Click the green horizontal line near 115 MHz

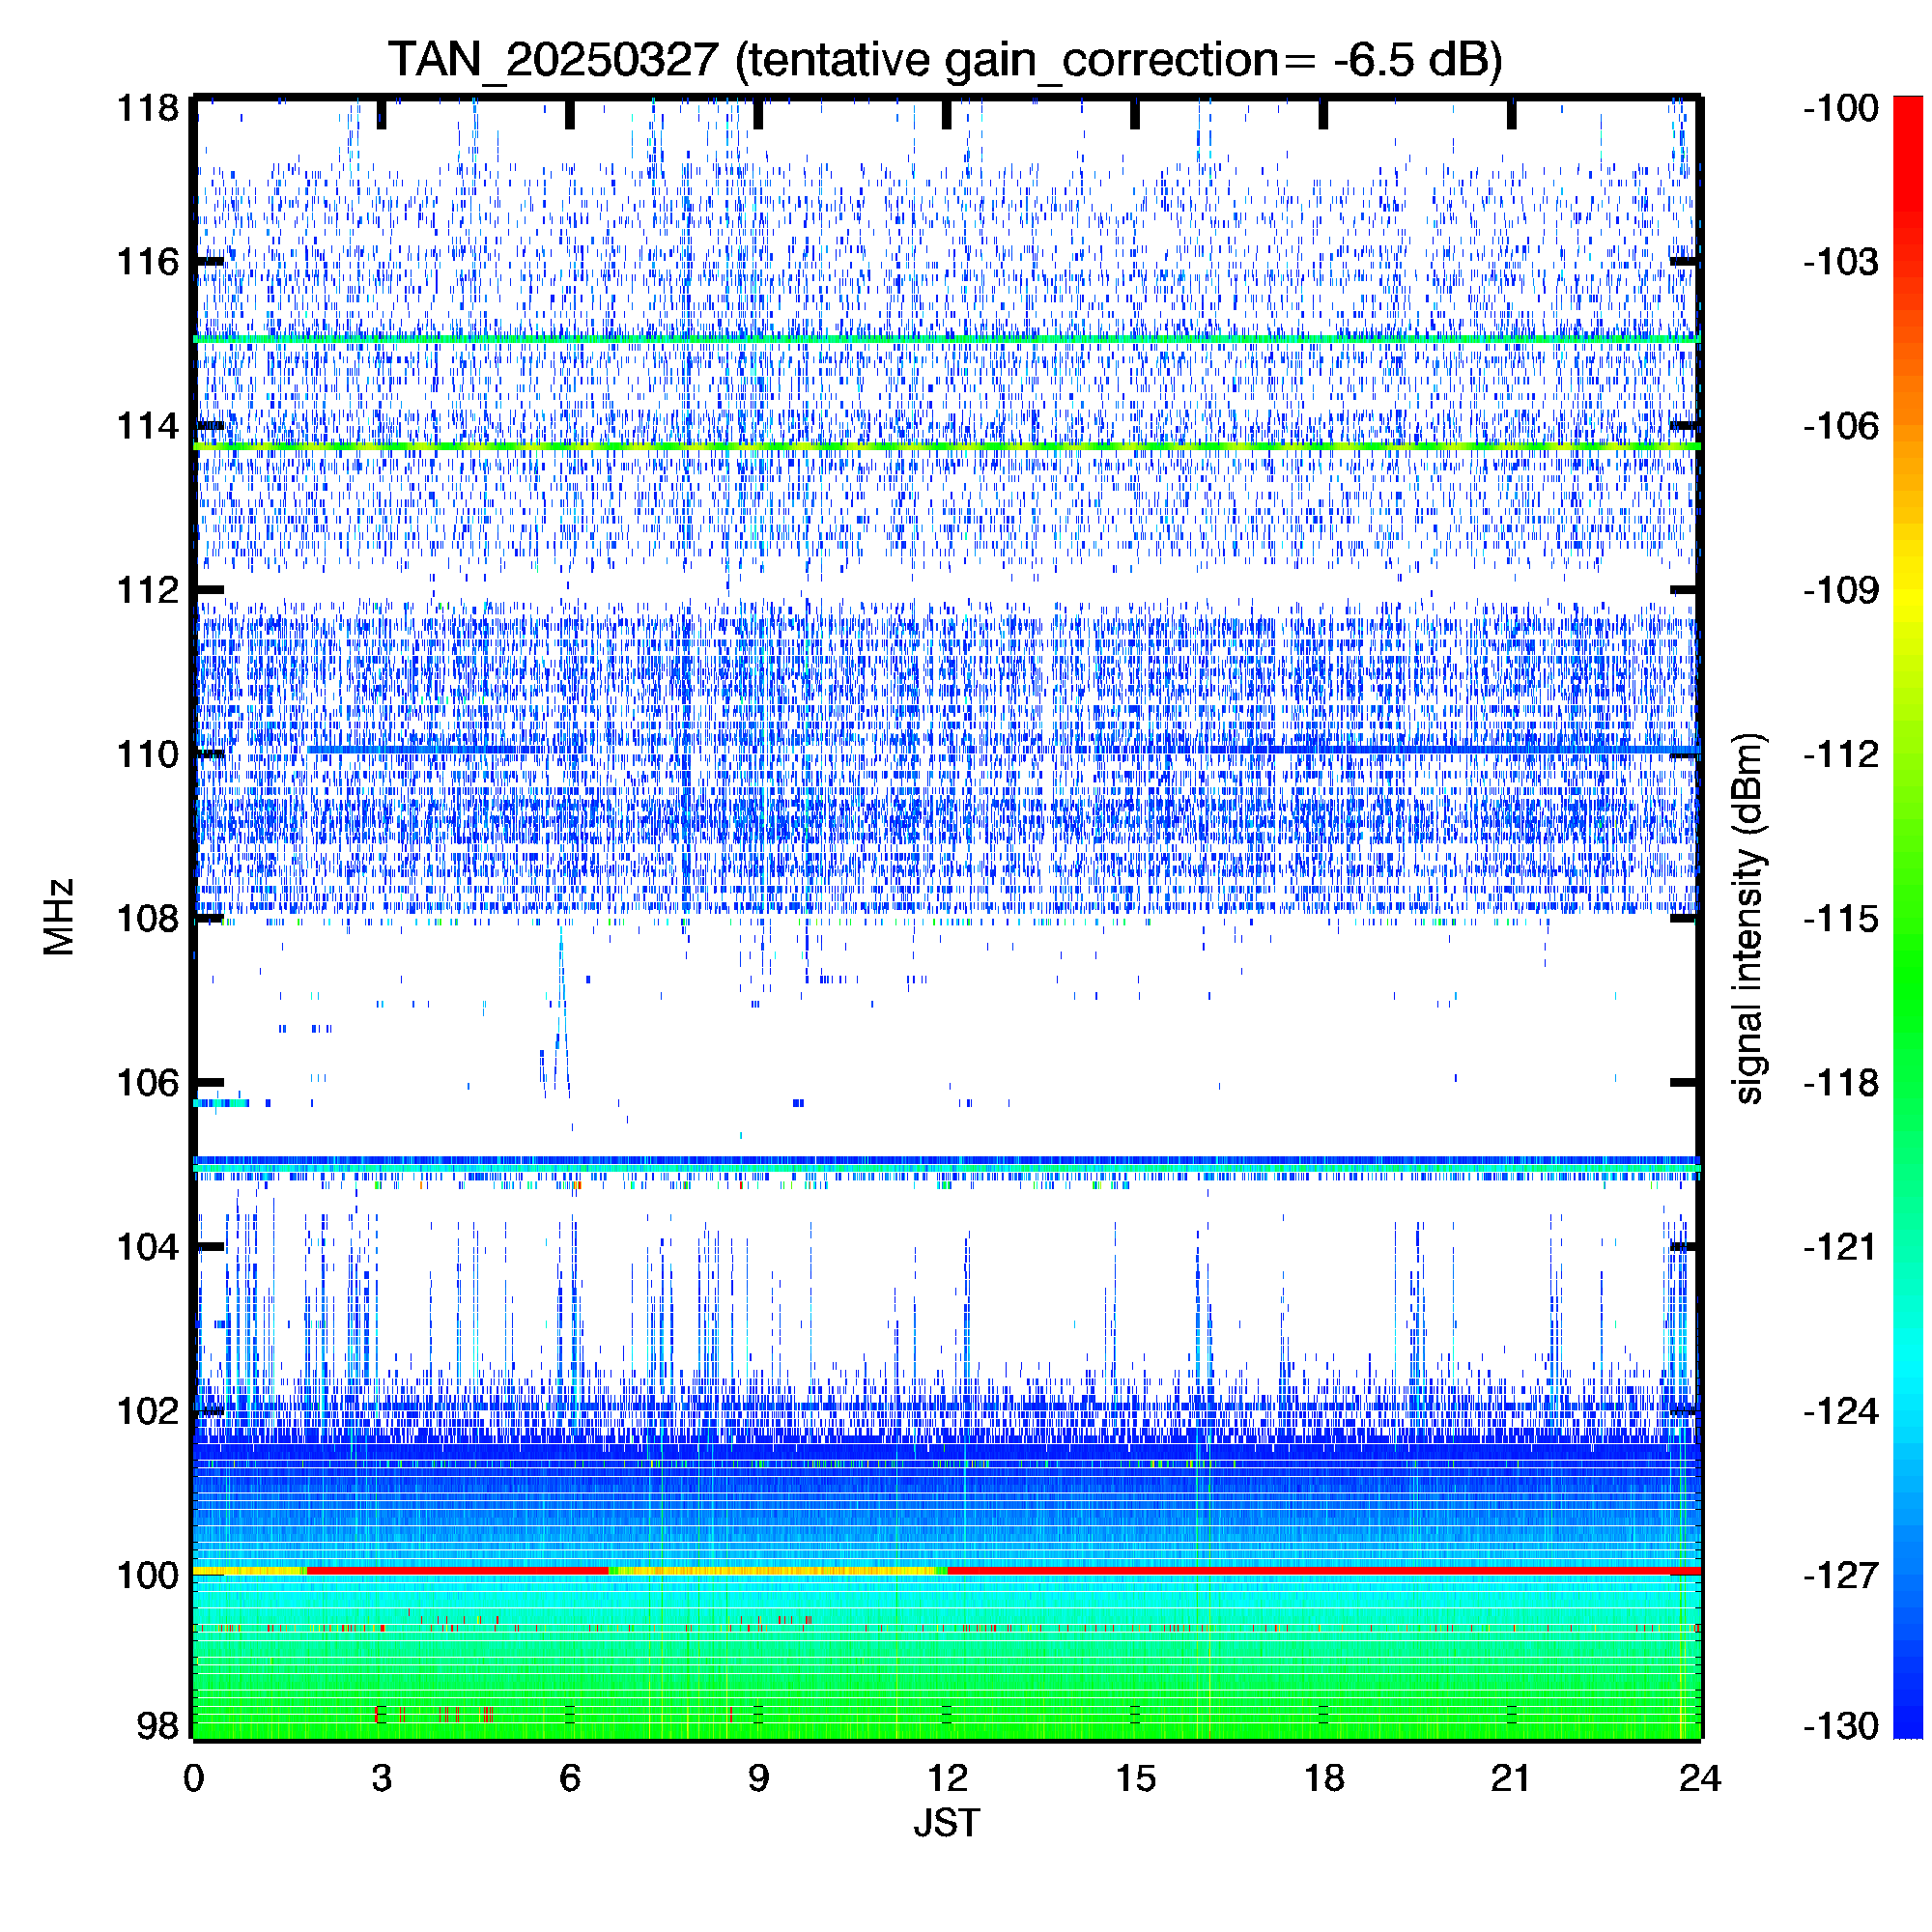coord(944,339)
